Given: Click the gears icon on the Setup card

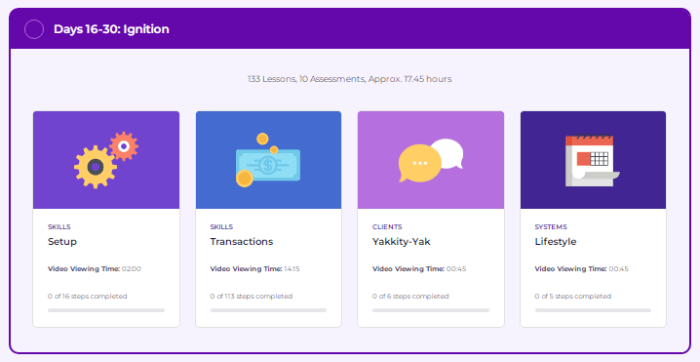Looking at the screenshot, I should tap(106, 160).
